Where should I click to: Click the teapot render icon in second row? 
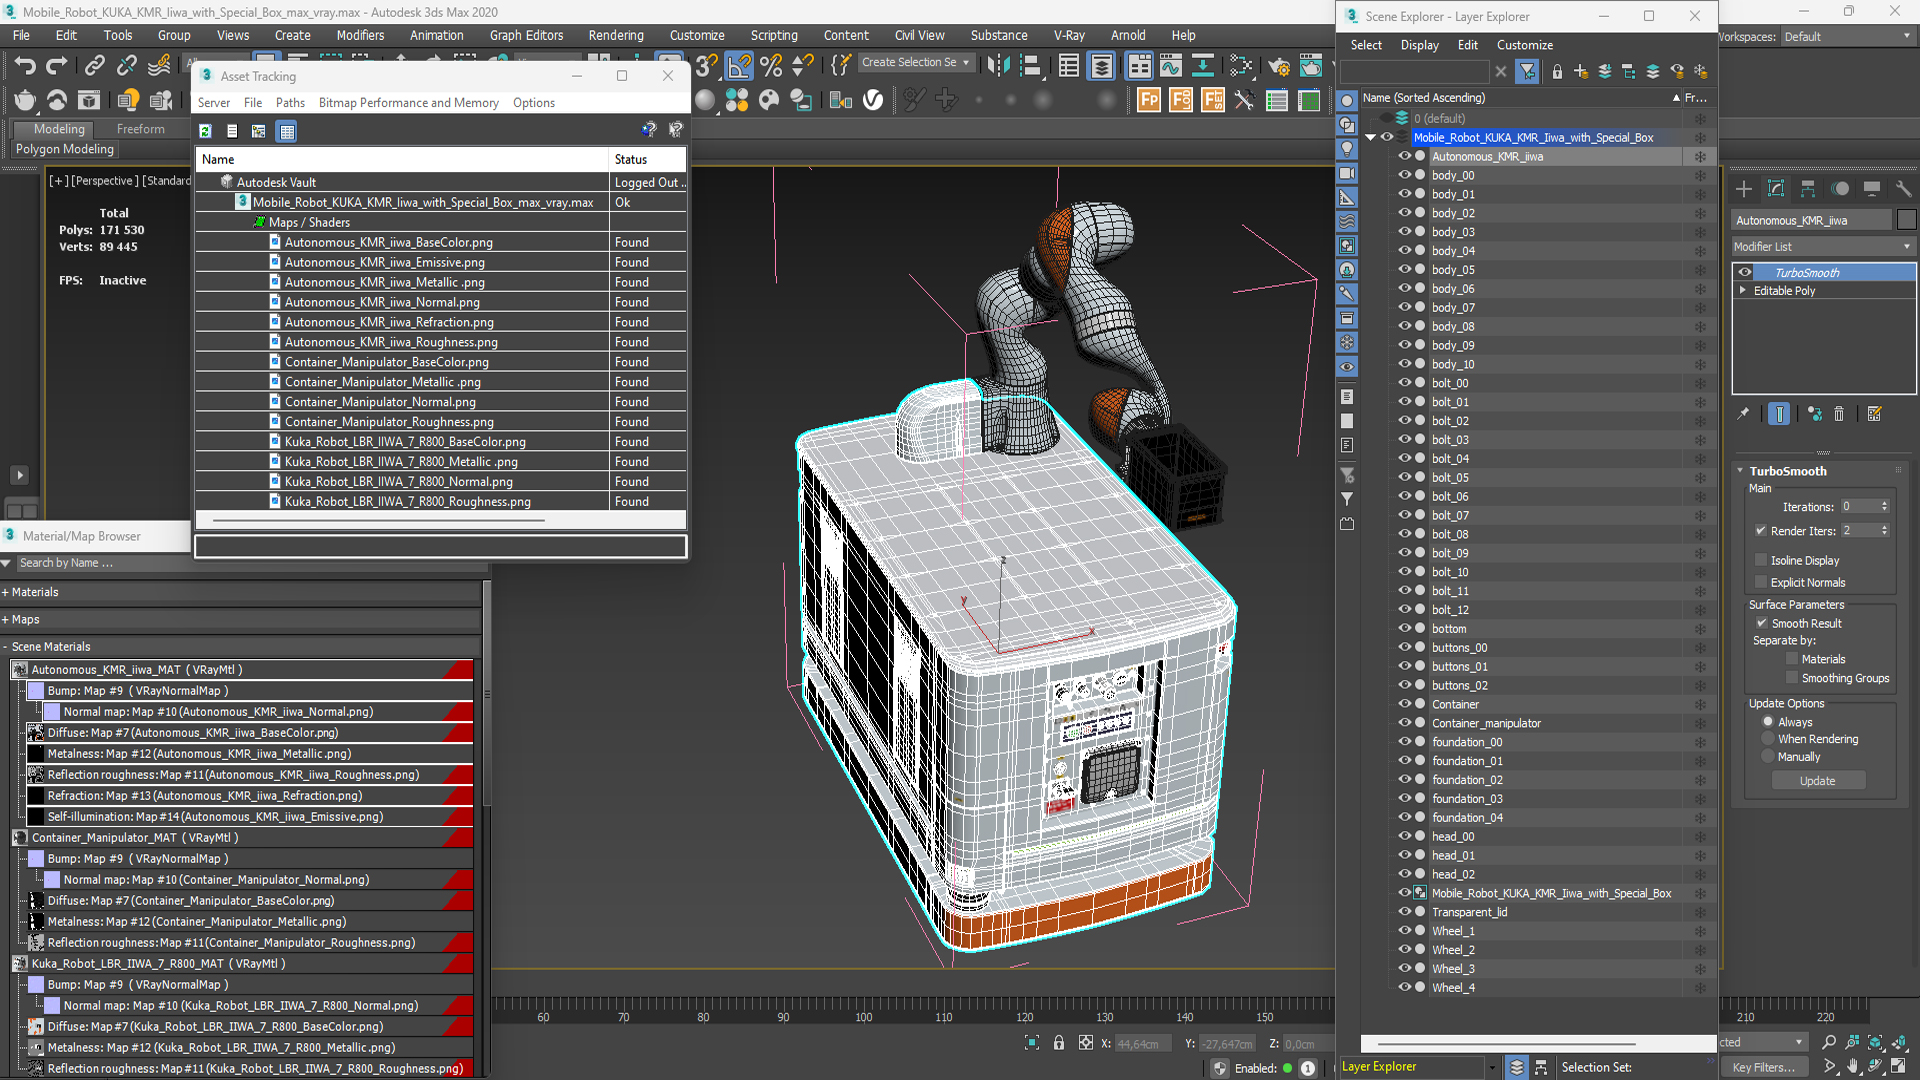click(25, 100)
